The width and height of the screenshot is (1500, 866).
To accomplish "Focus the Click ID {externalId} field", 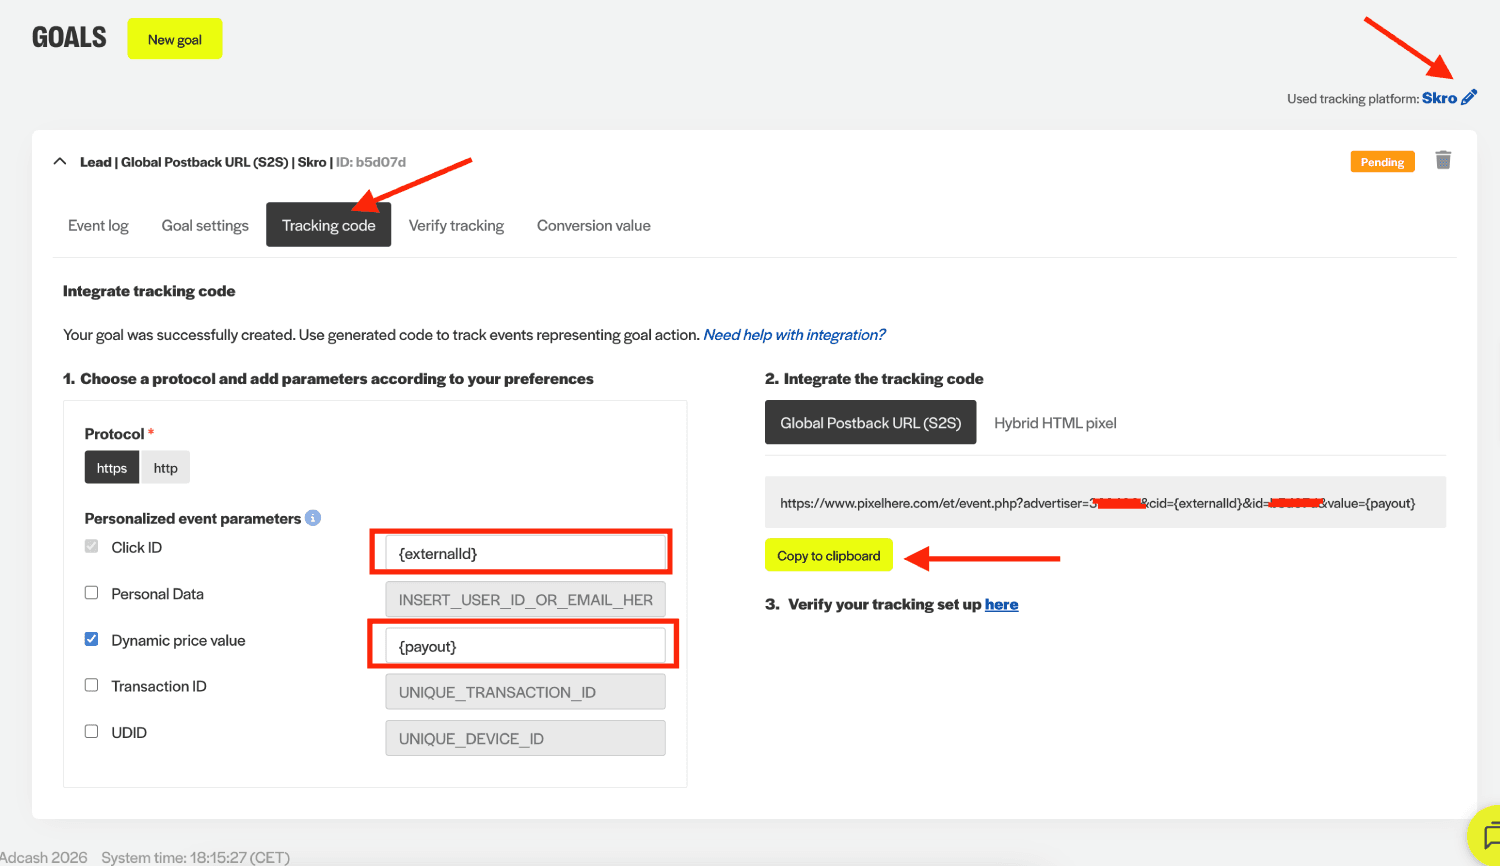I will [525, 553].
